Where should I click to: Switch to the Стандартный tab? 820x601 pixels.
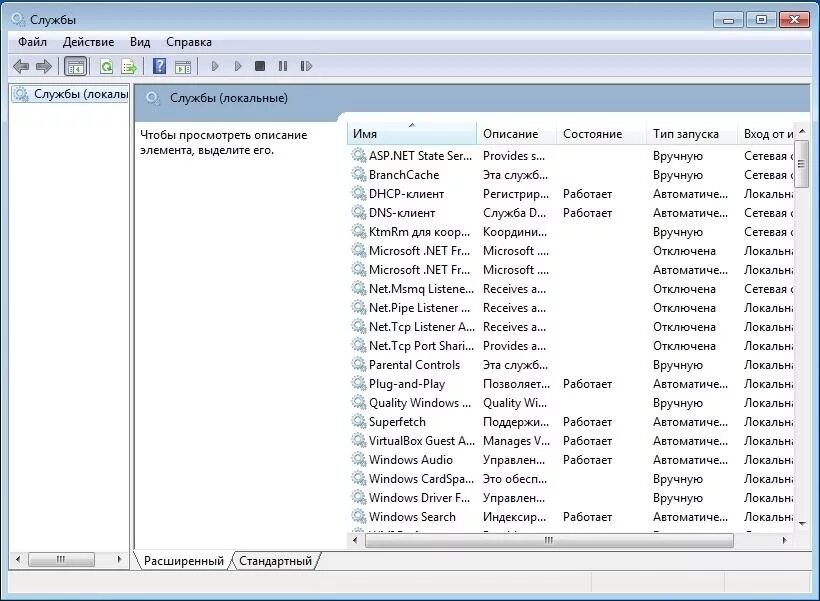(276, 561)
